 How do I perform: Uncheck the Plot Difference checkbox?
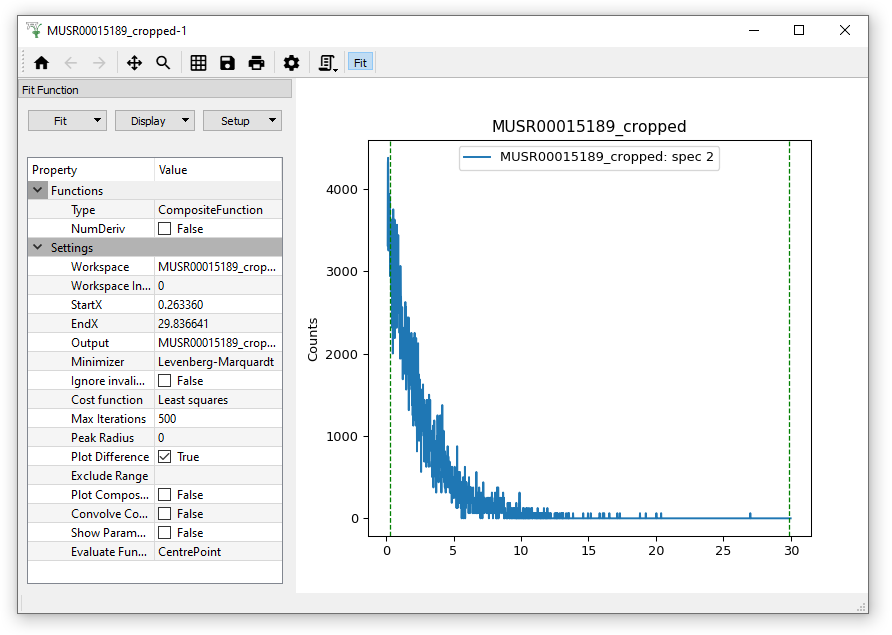(x=165, y=457)
